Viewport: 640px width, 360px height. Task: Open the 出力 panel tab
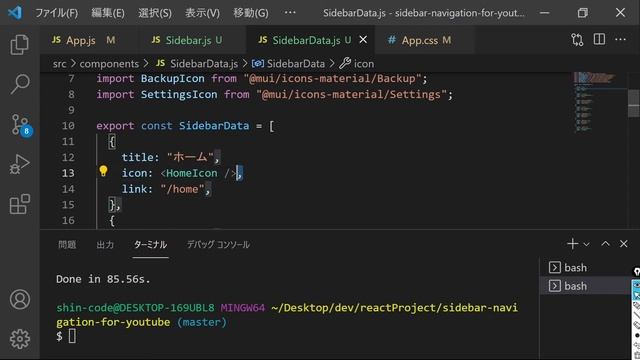coord(105,244)
